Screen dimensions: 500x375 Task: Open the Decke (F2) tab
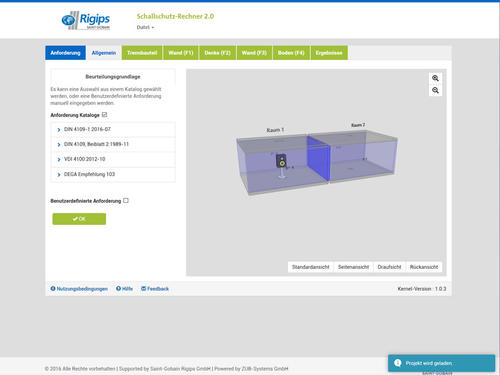click(x=218, y=53)
